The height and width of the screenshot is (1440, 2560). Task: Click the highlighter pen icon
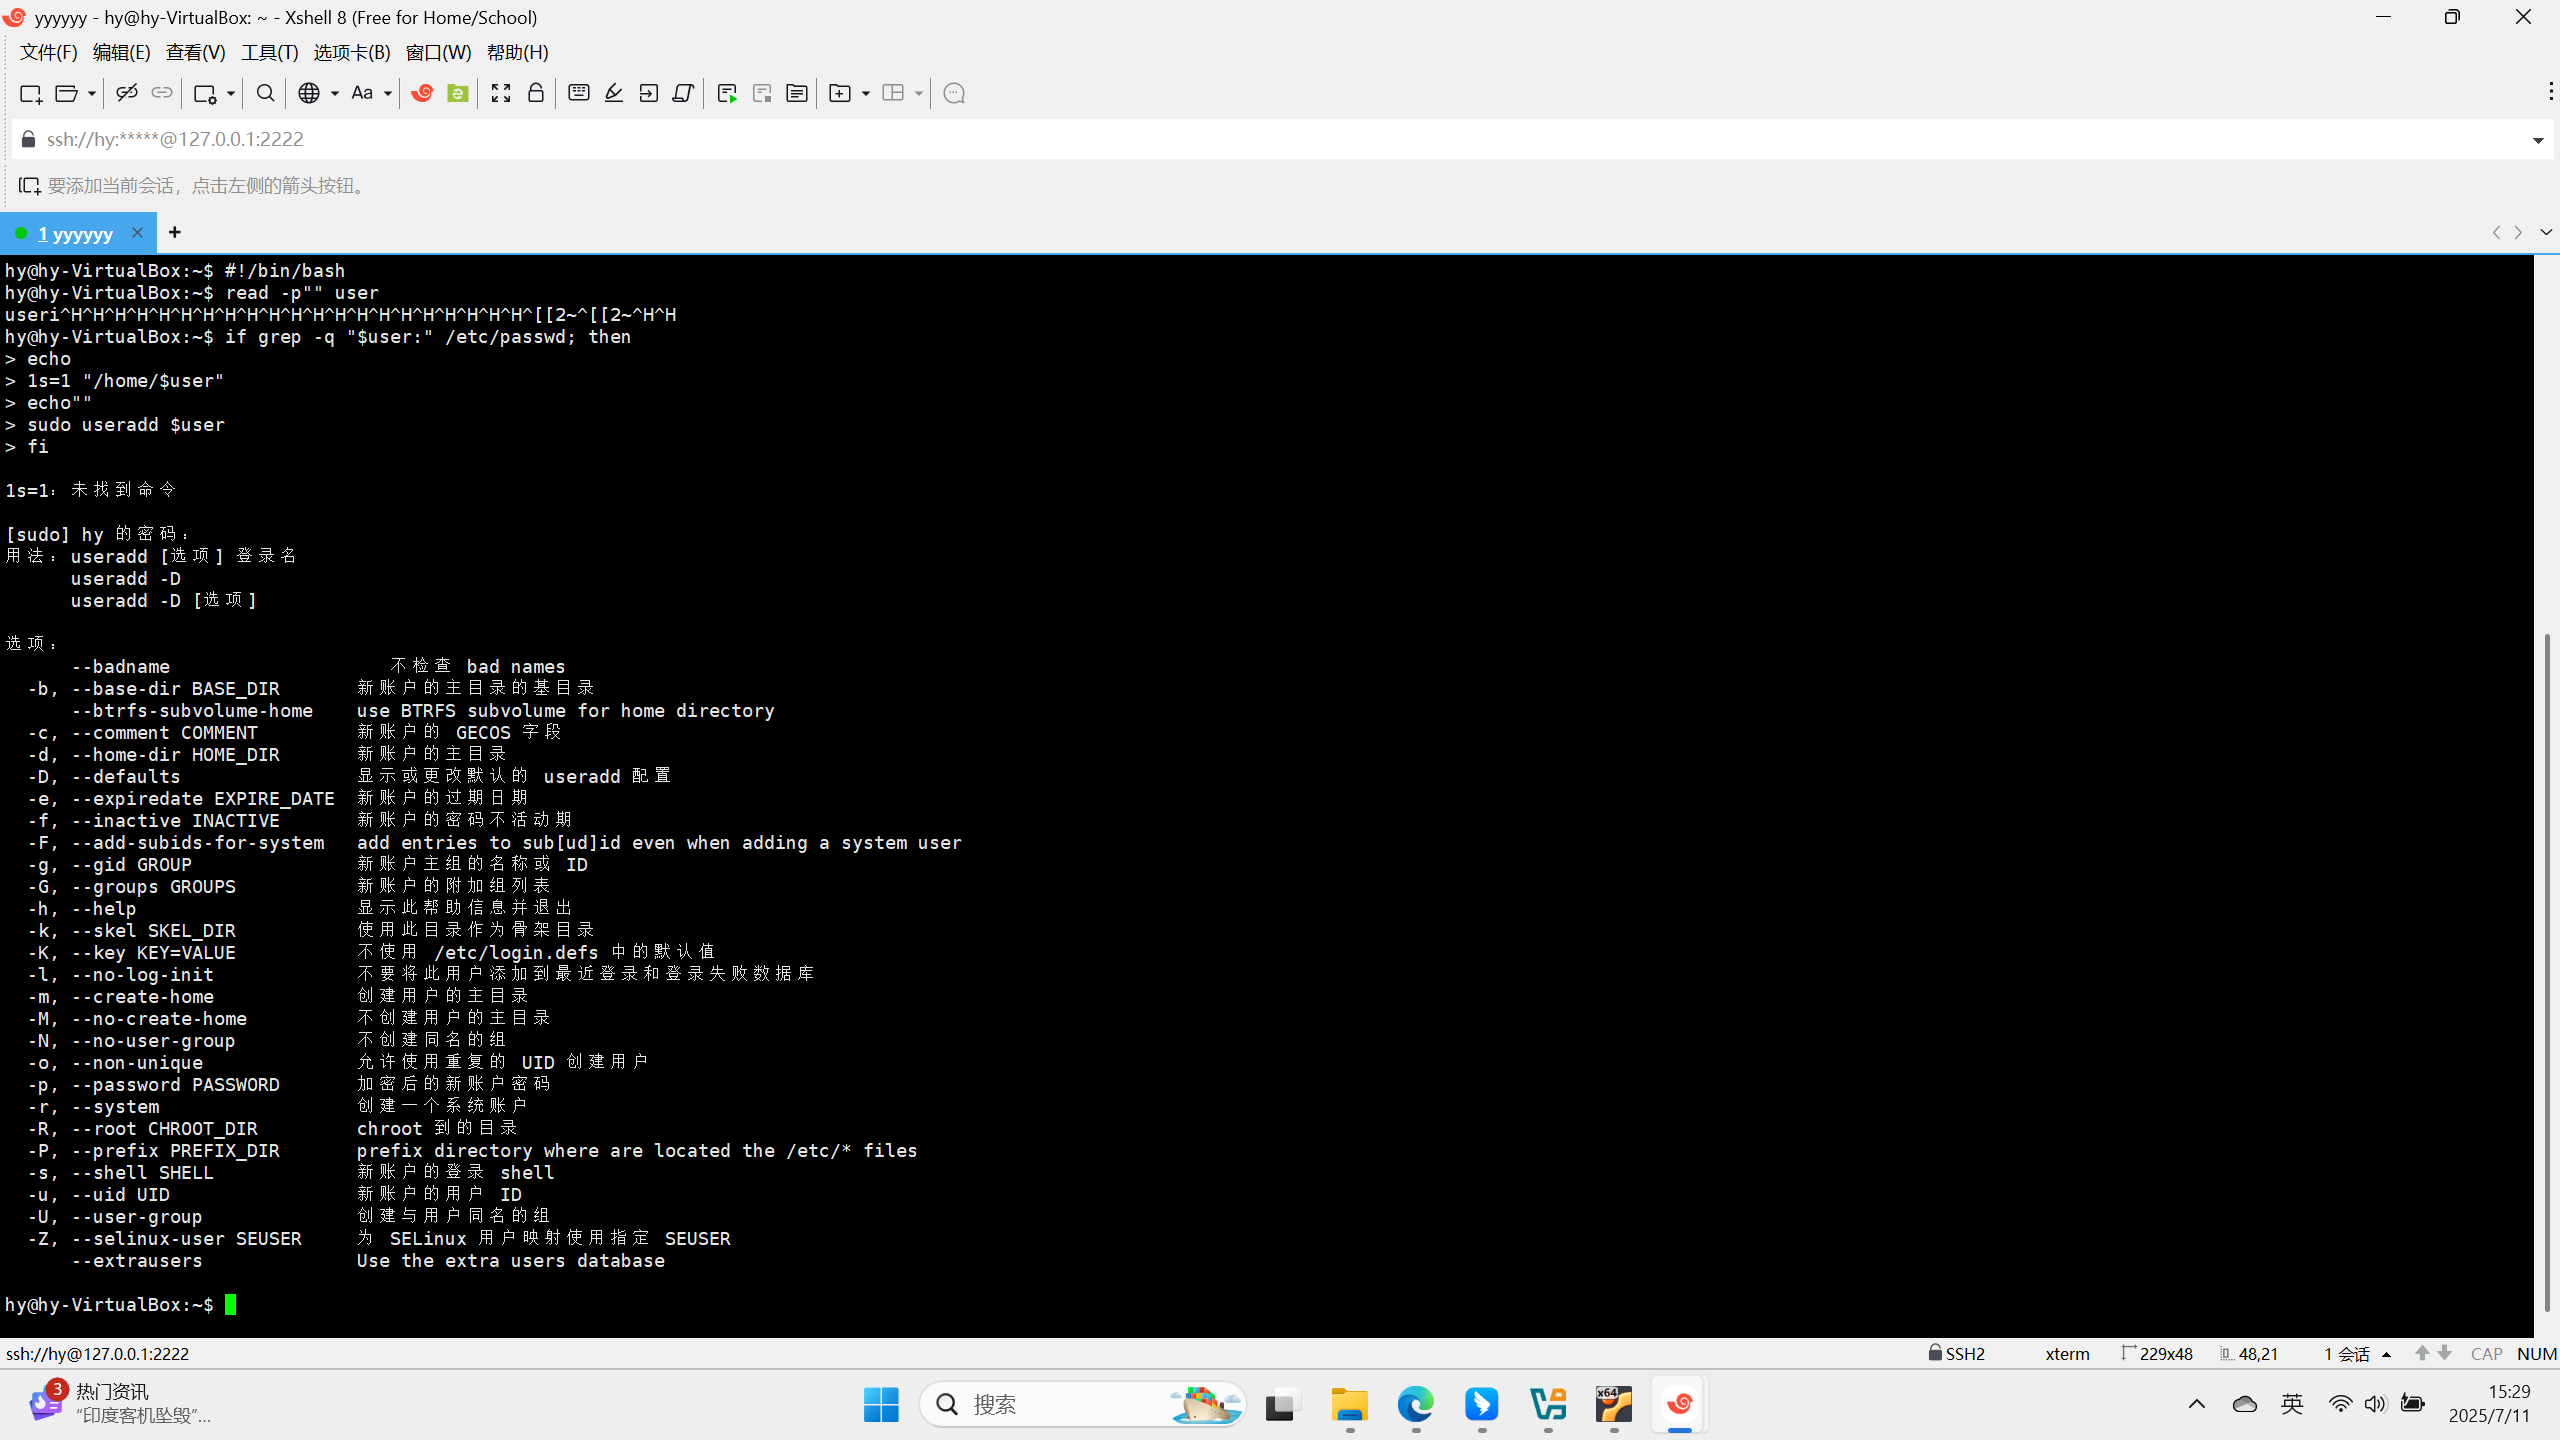coord(614,93)
